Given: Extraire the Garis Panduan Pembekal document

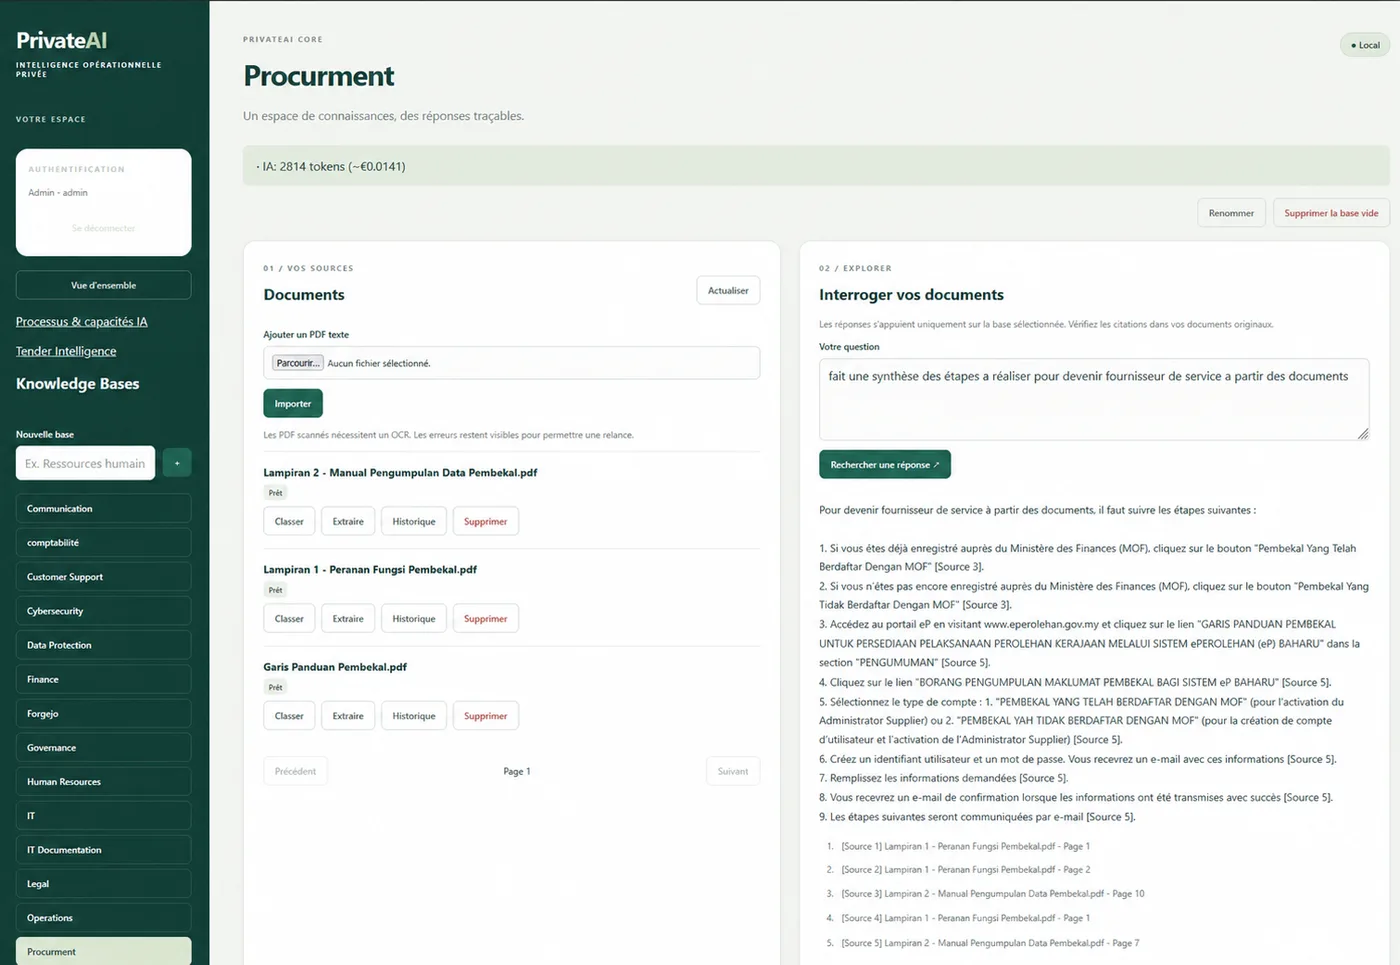Looking at the screenshot, I should (x=348, y=715).
